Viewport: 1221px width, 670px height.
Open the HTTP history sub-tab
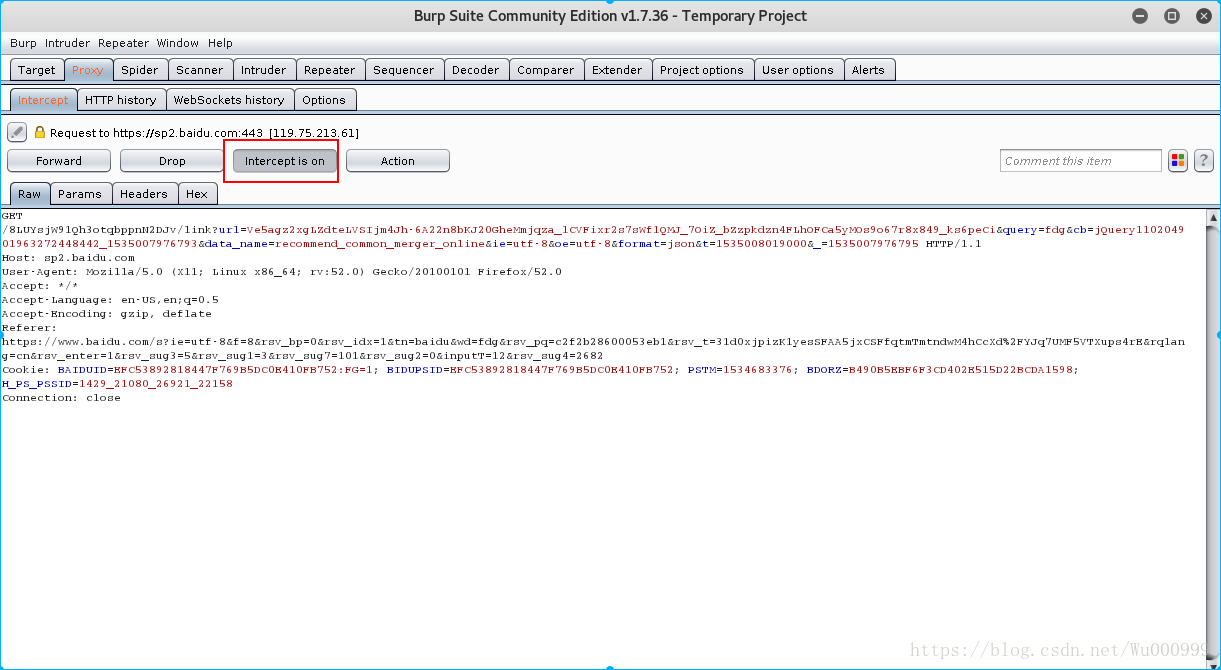[x=121, y=100]
